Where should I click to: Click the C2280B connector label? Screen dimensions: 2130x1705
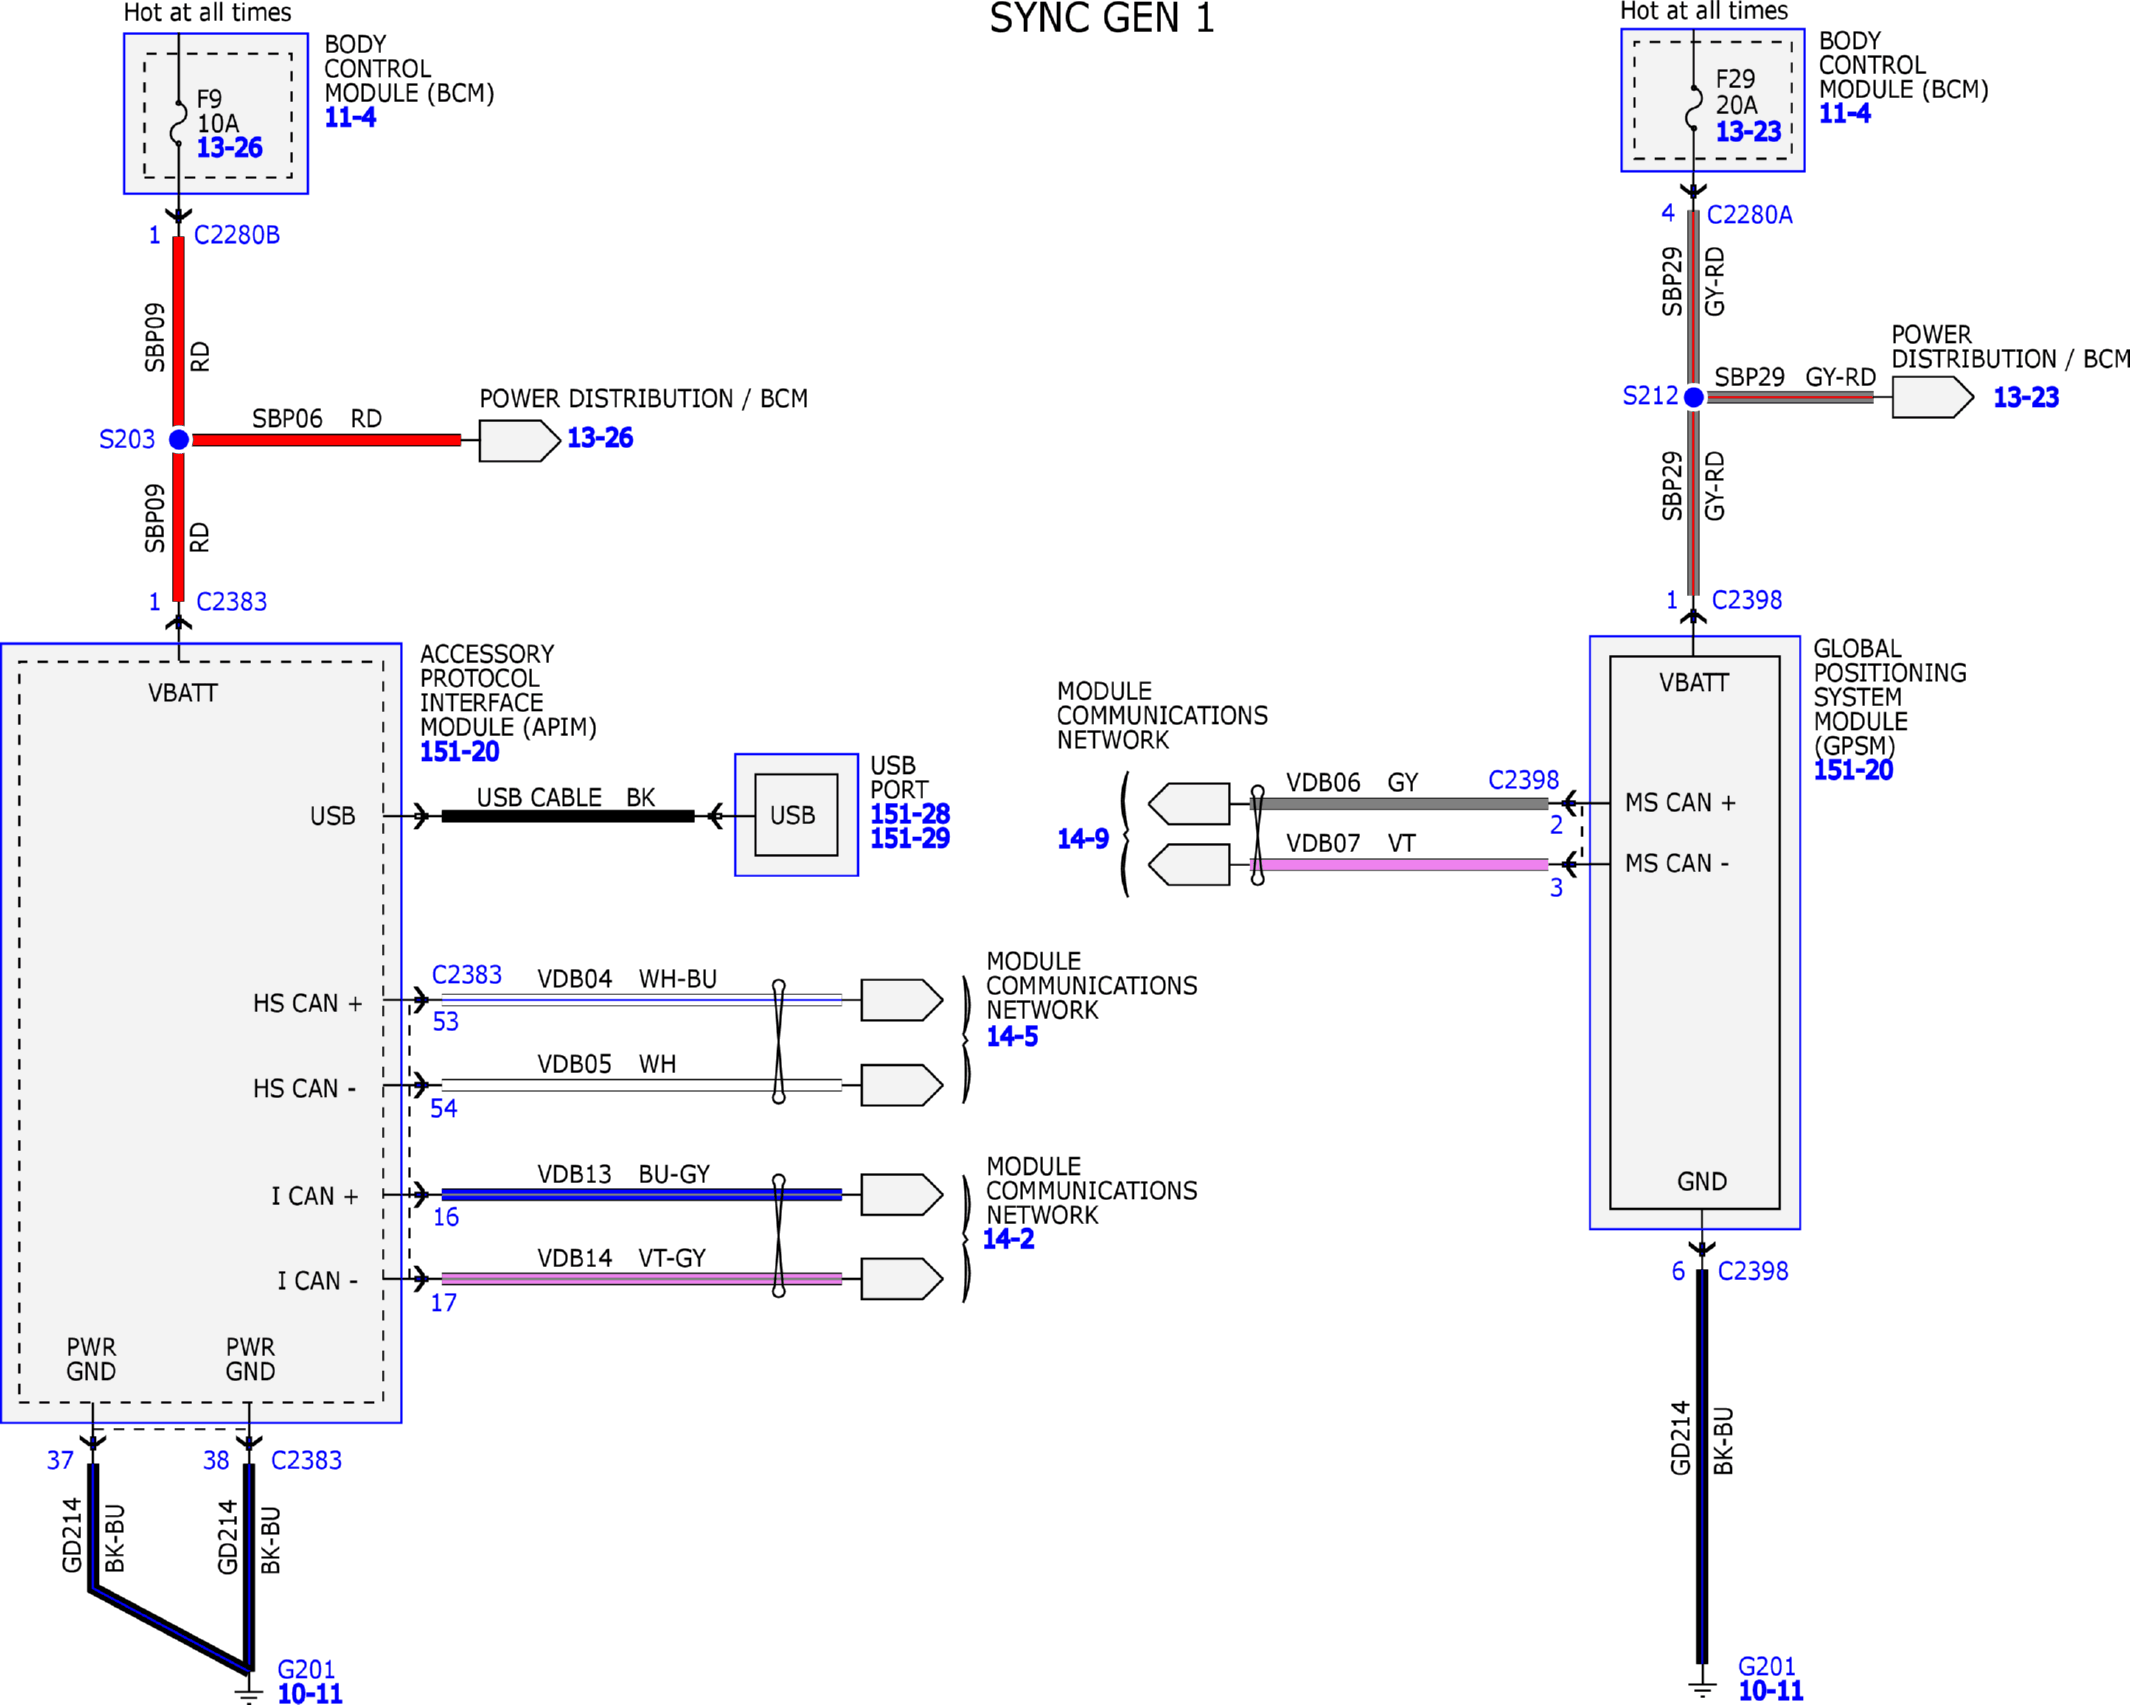click(237, 235)
